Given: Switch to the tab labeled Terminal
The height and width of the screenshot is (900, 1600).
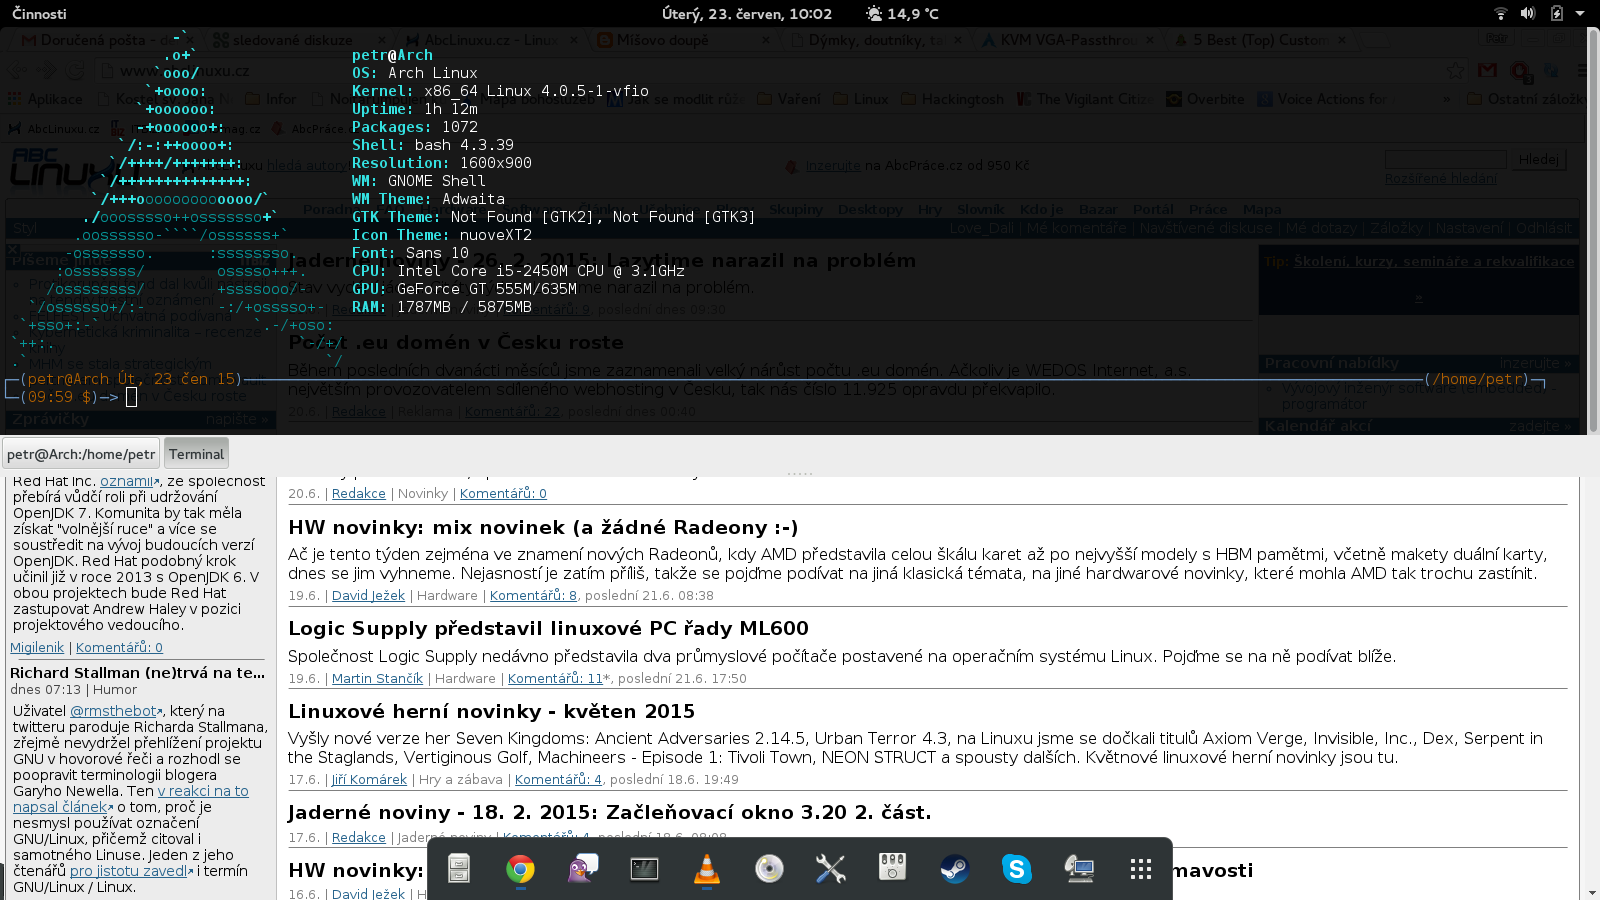Looking at the screenshot, I should 196,454.
